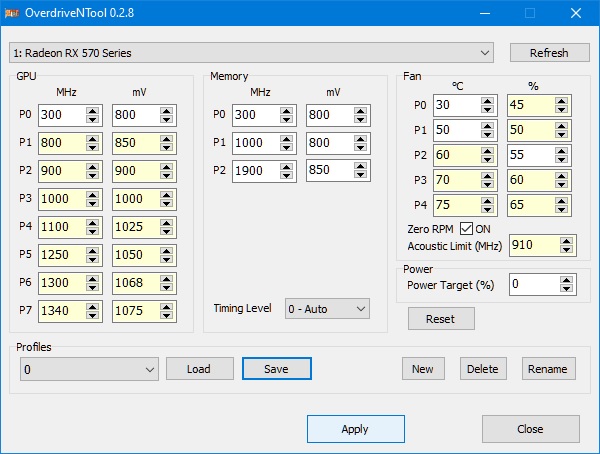Decrease Memory P0 mV with down spinner arrow
Viewport: 600px width, 454px height.
click(x=360, y=119)
